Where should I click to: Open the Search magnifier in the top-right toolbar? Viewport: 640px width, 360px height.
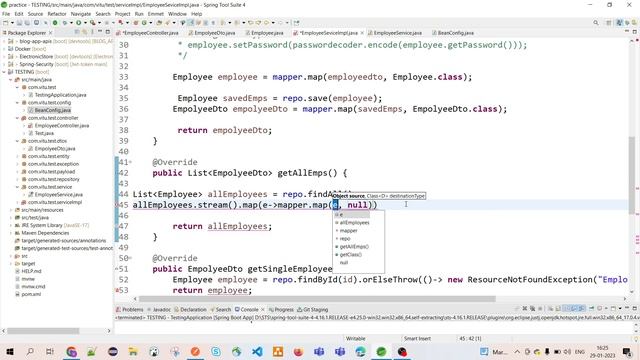point(596,23)
